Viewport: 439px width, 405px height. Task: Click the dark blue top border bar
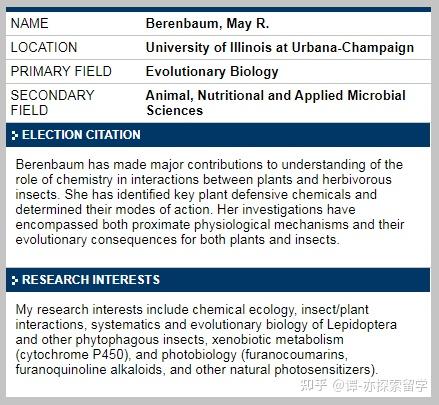(x=218, y=9)
